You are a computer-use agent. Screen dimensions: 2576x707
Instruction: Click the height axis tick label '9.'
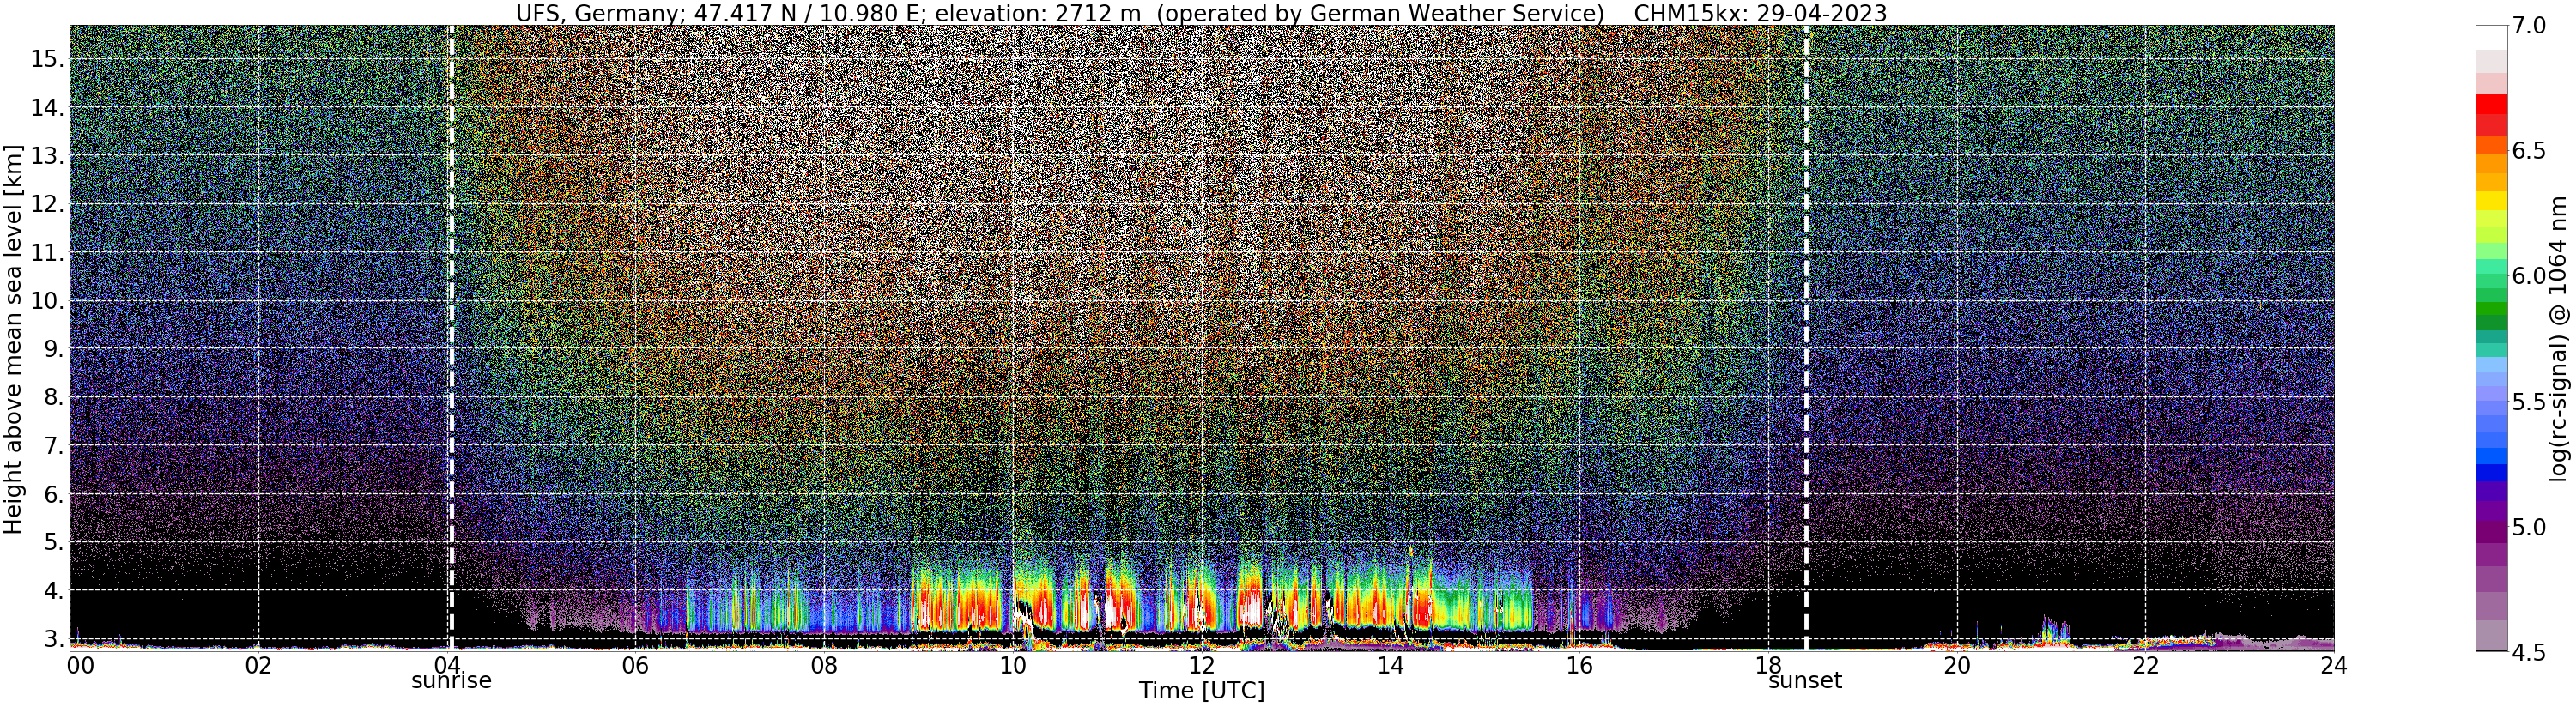53,349
